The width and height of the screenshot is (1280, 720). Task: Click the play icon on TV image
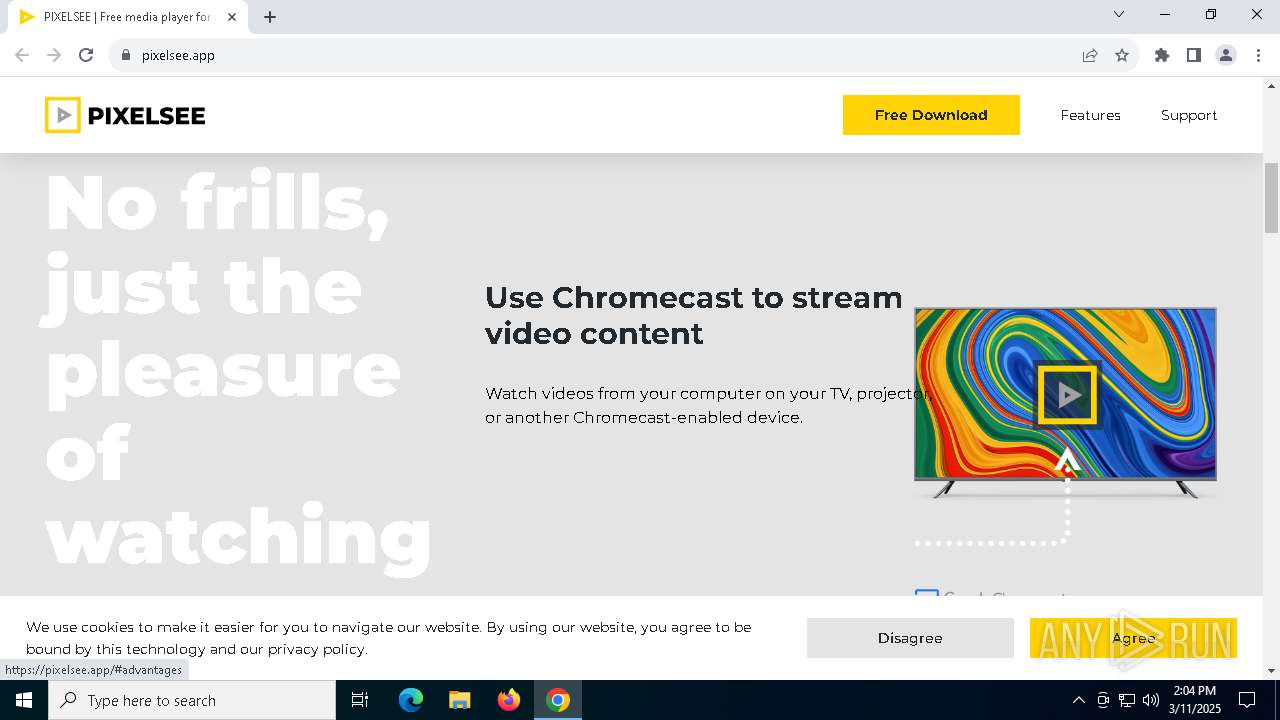[x=1067, y=394]
